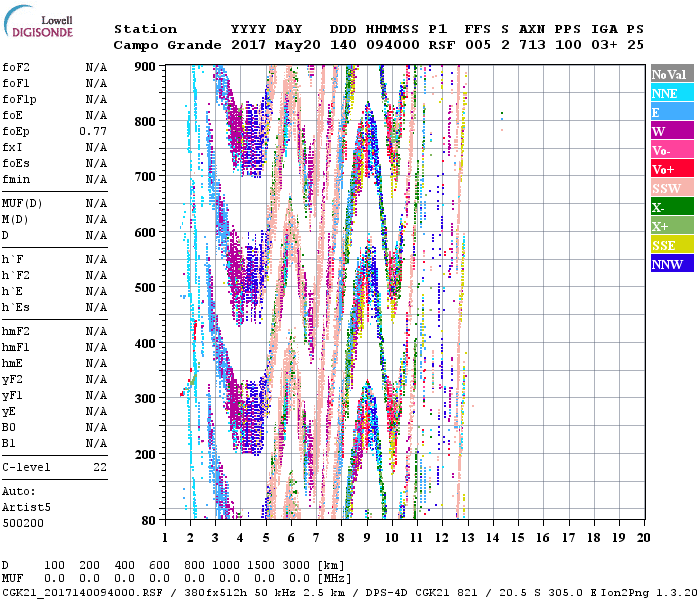700x600 pixels.
Task: Select the cyan NNE legend entry
Action: [671, 93]
